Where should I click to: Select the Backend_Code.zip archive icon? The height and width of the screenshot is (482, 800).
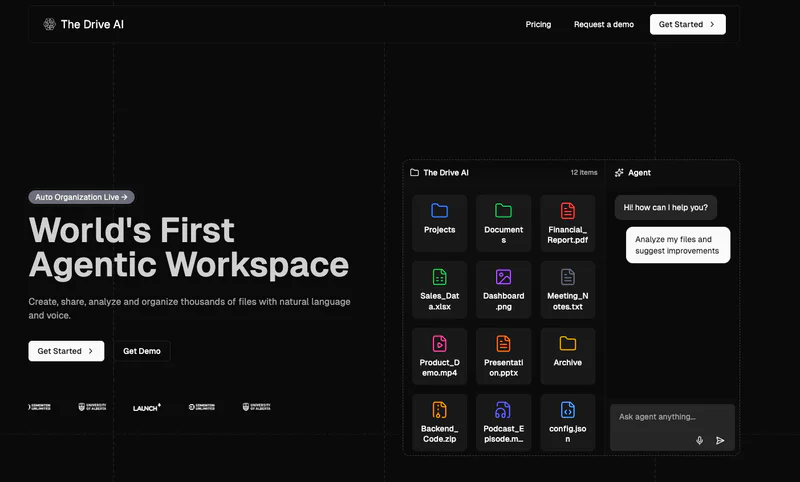click(439, 410)
